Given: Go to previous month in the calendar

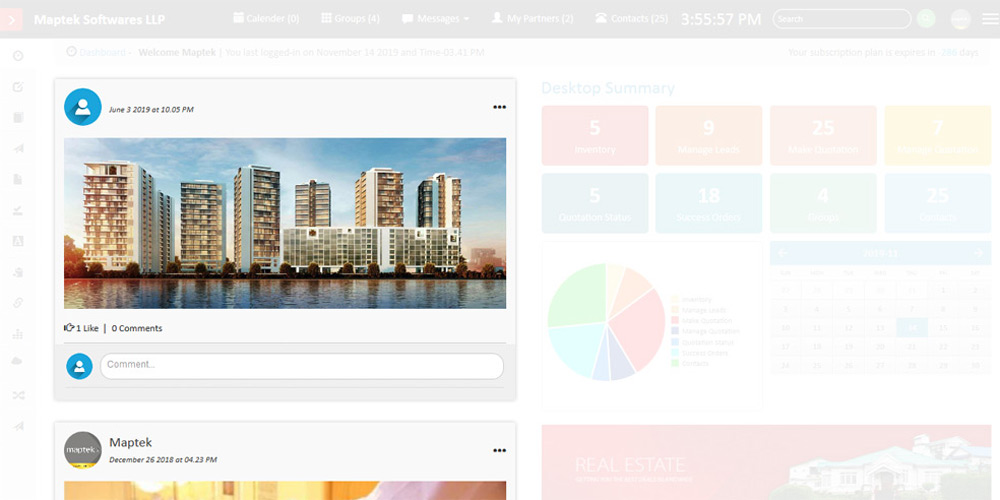Looking at the screenshot, I should 783,254.
